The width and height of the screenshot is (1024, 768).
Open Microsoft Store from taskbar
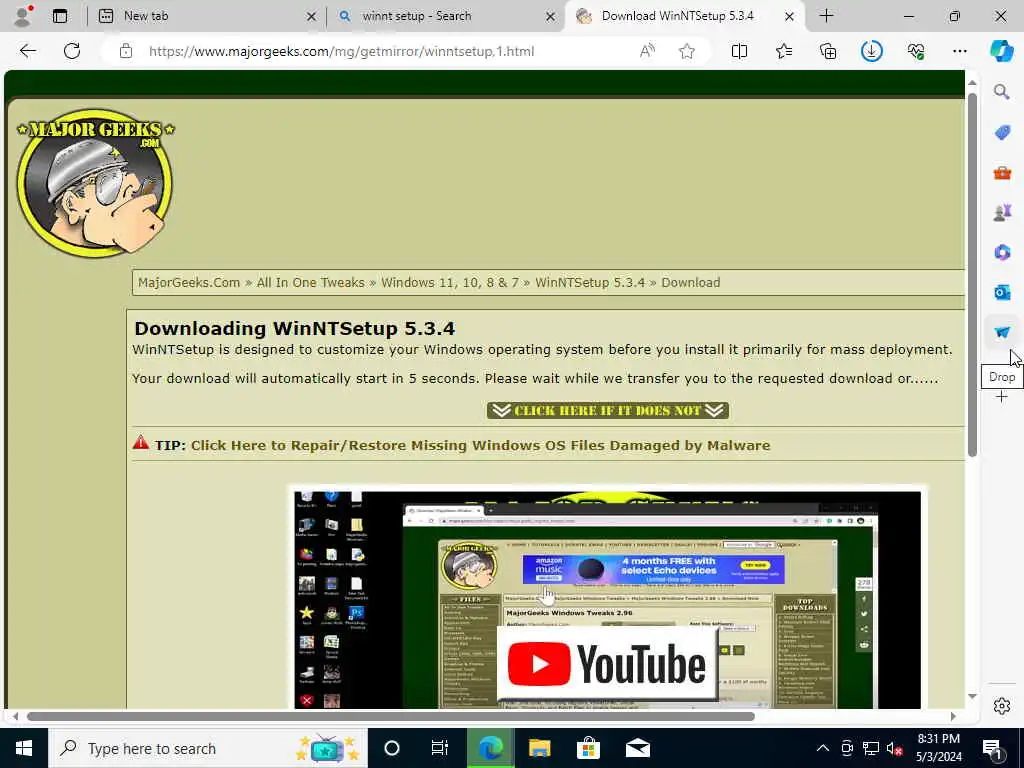[588, 748]
